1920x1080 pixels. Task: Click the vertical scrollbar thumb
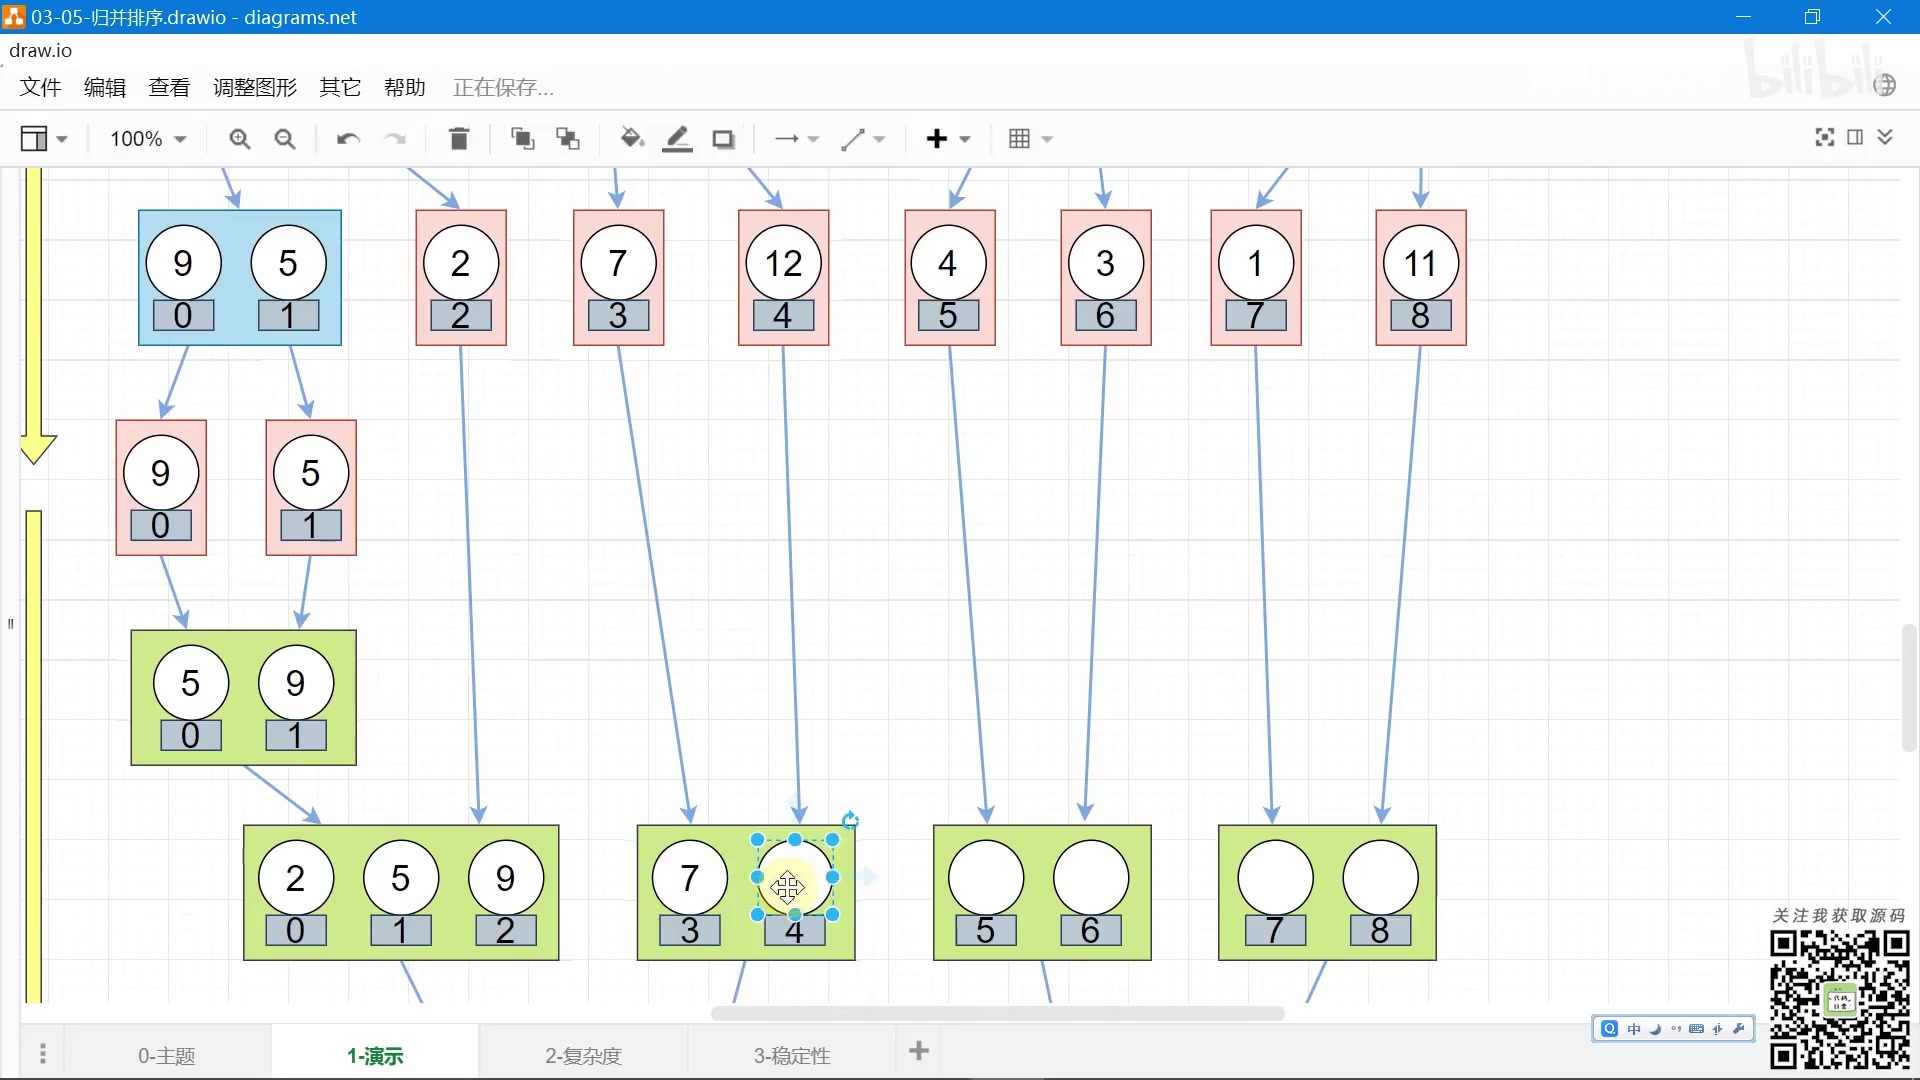[1909, 688]
